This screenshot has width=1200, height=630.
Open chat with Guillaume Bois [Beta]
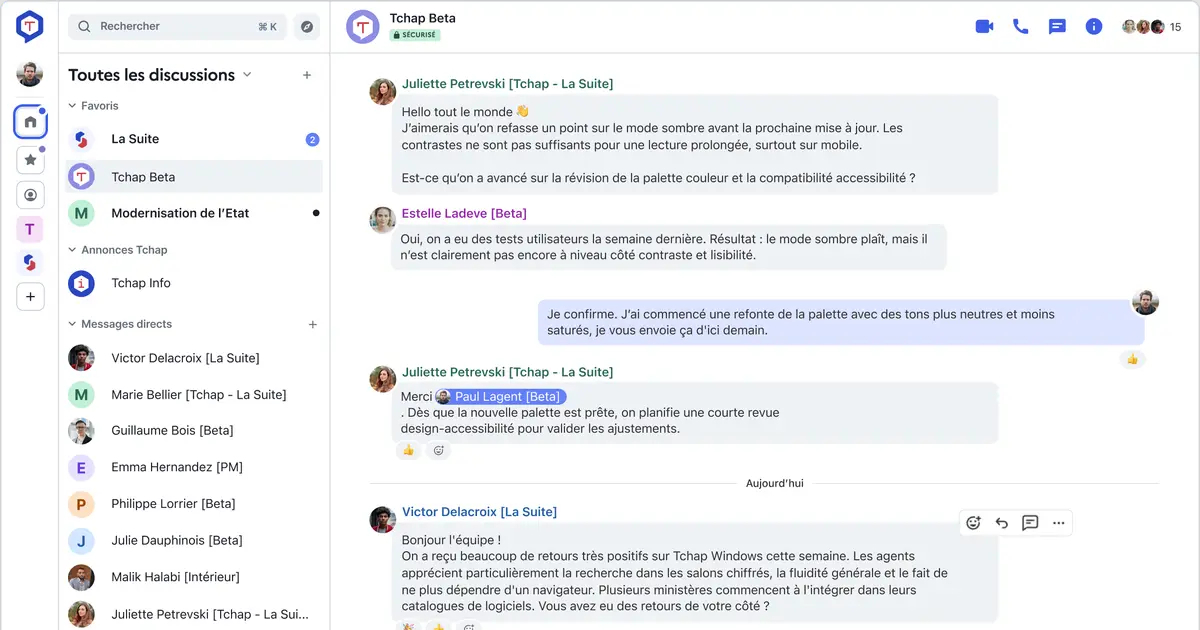coord(194,431)
